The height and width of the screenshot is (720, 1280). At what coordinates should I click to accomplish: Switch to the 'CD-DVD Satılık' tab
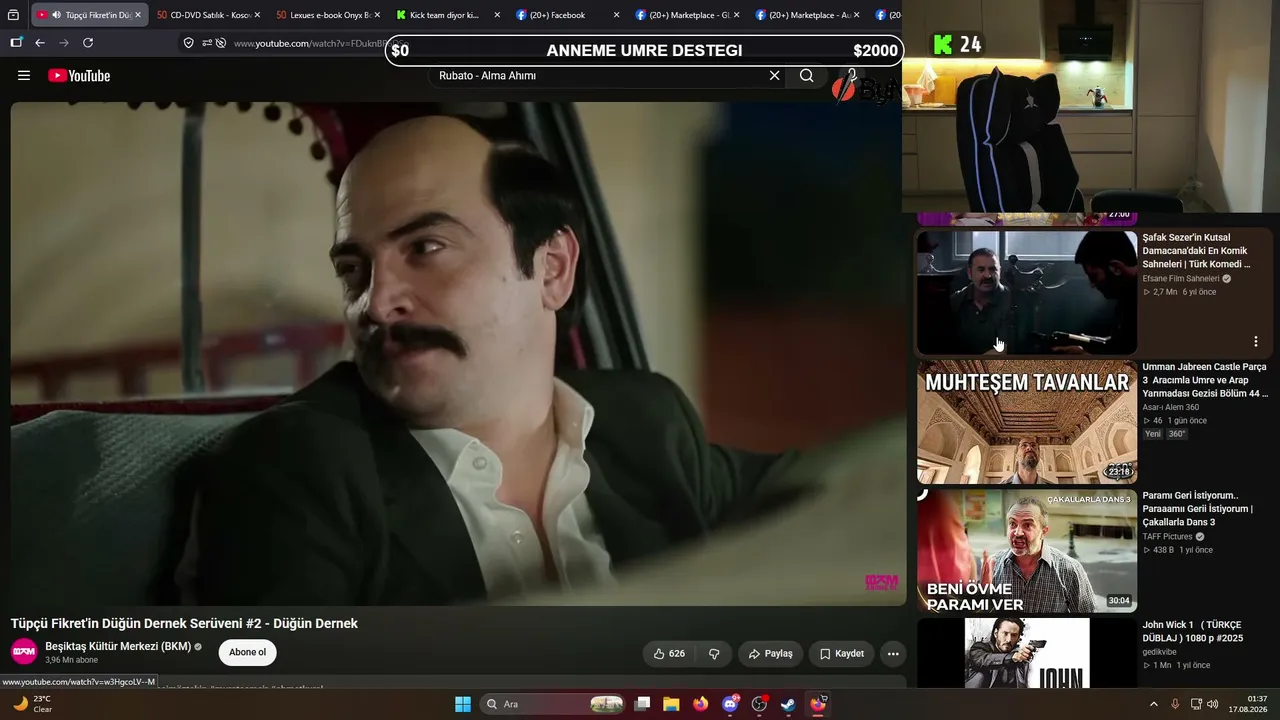(x=208, y=15)
